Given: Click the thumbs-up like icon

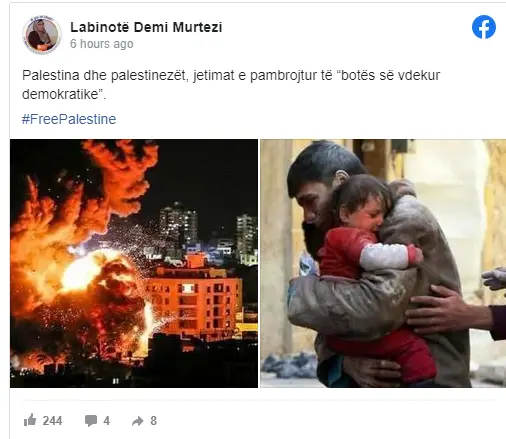Looking at the screenshot, I should (30, 420).
